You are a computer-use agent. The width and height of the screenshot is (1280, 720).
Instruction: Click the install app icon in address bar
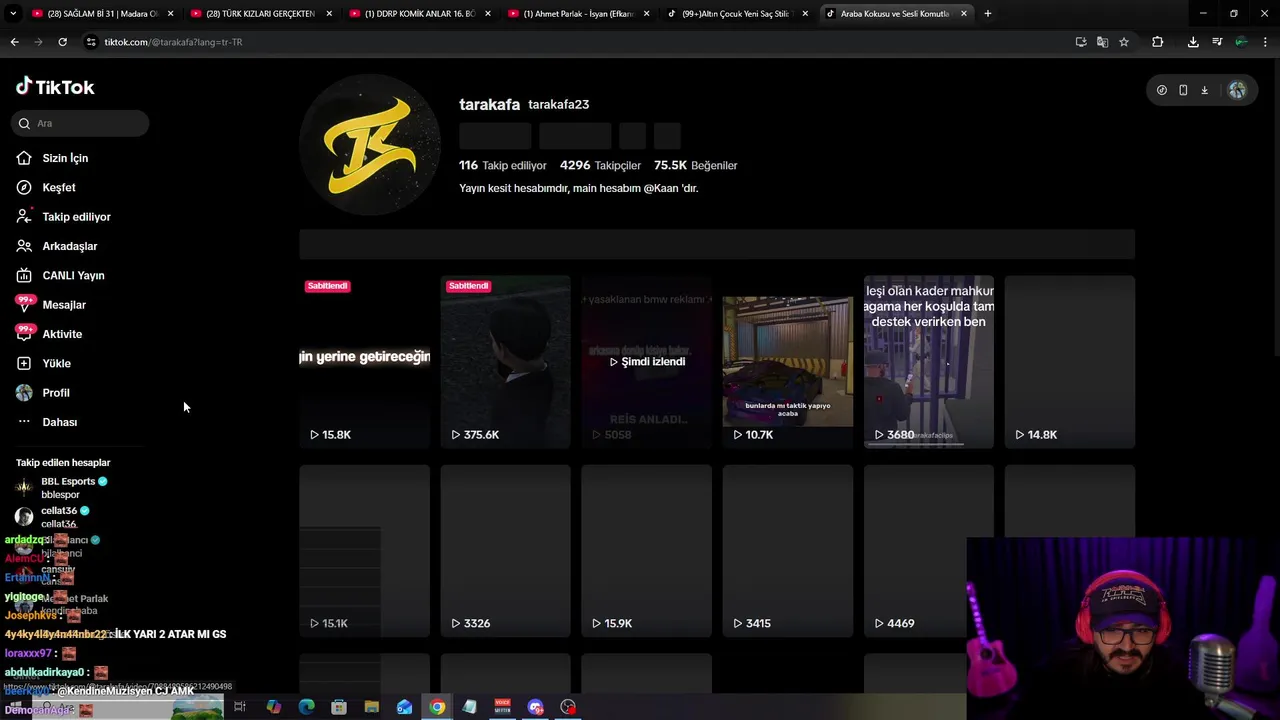1081,42
